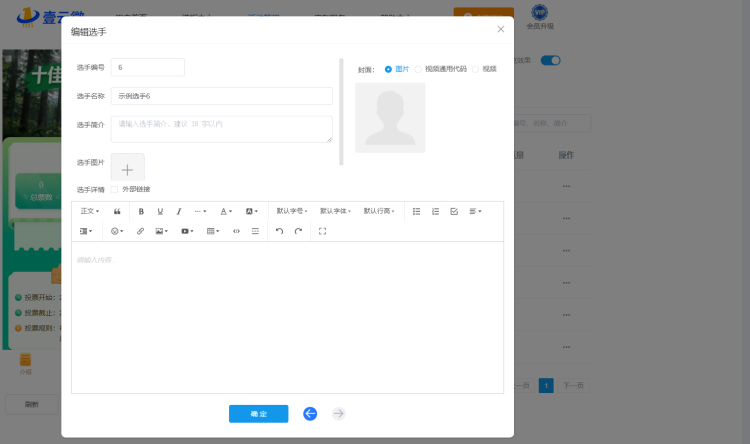The width and height of the screenshot is (750, 444).
Task: Open the 正文 heading style dropdown
Action: point(89,211)
